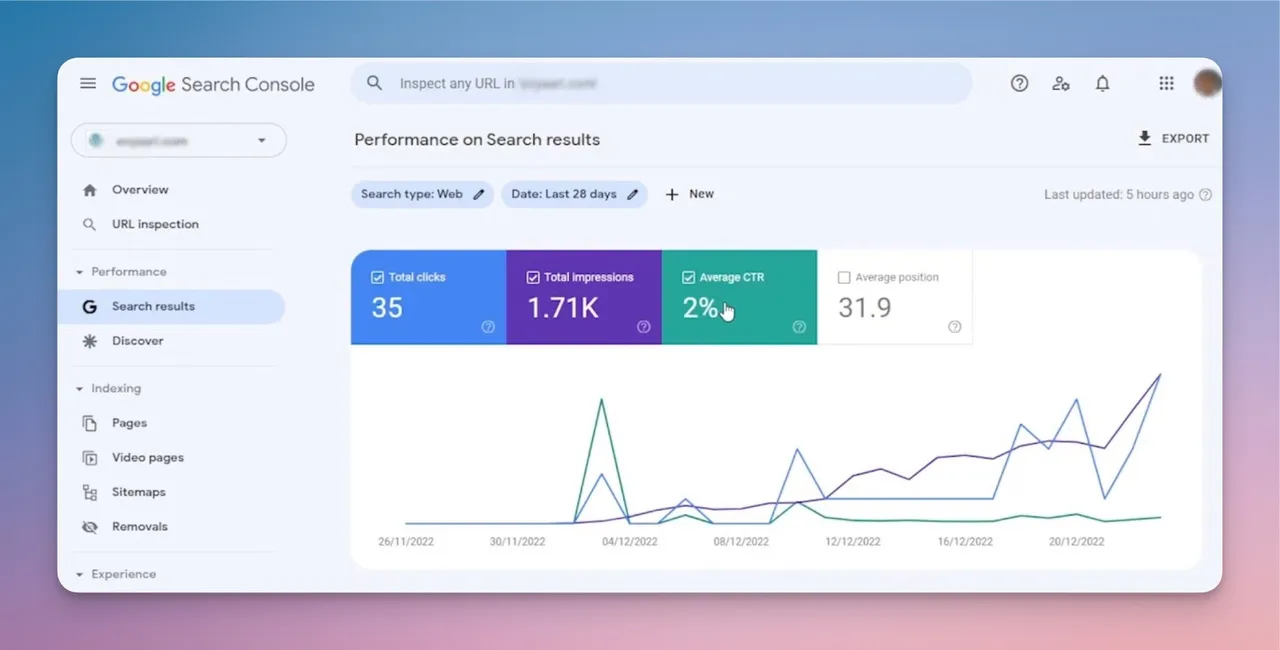This screenshot has width=1280, height=650.
Task: Uncheck the Average CTR checkbox
Action: pos(688,277)
